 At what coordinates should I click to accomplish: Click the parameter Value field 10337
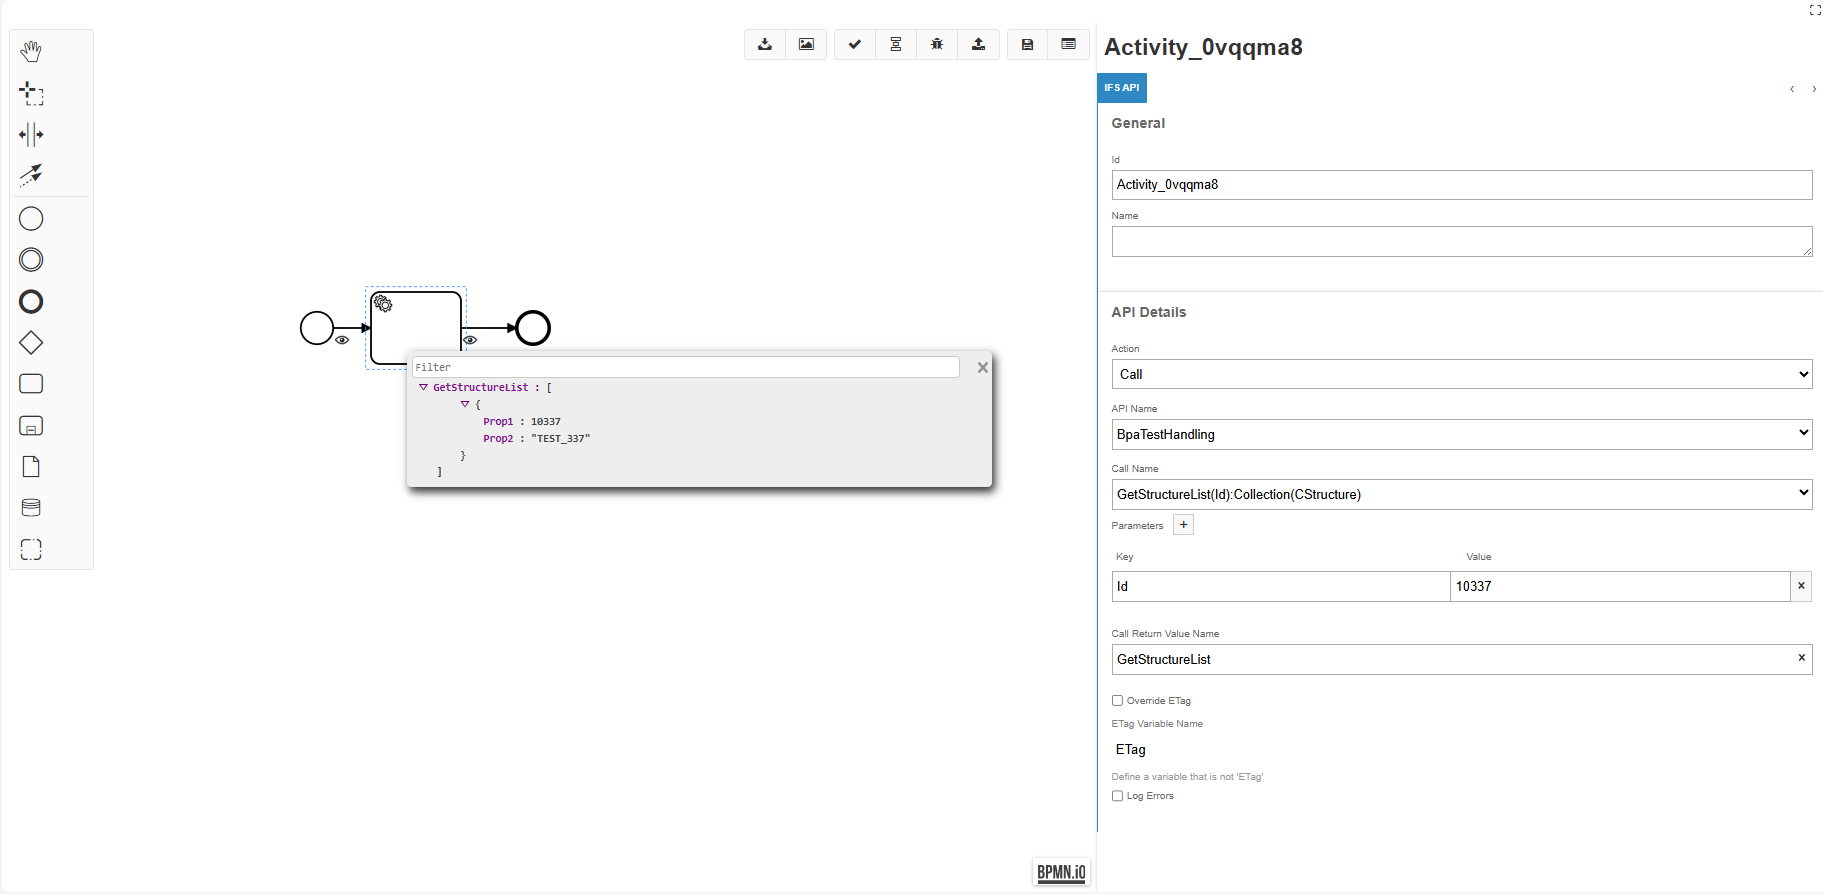(1620, 586)
